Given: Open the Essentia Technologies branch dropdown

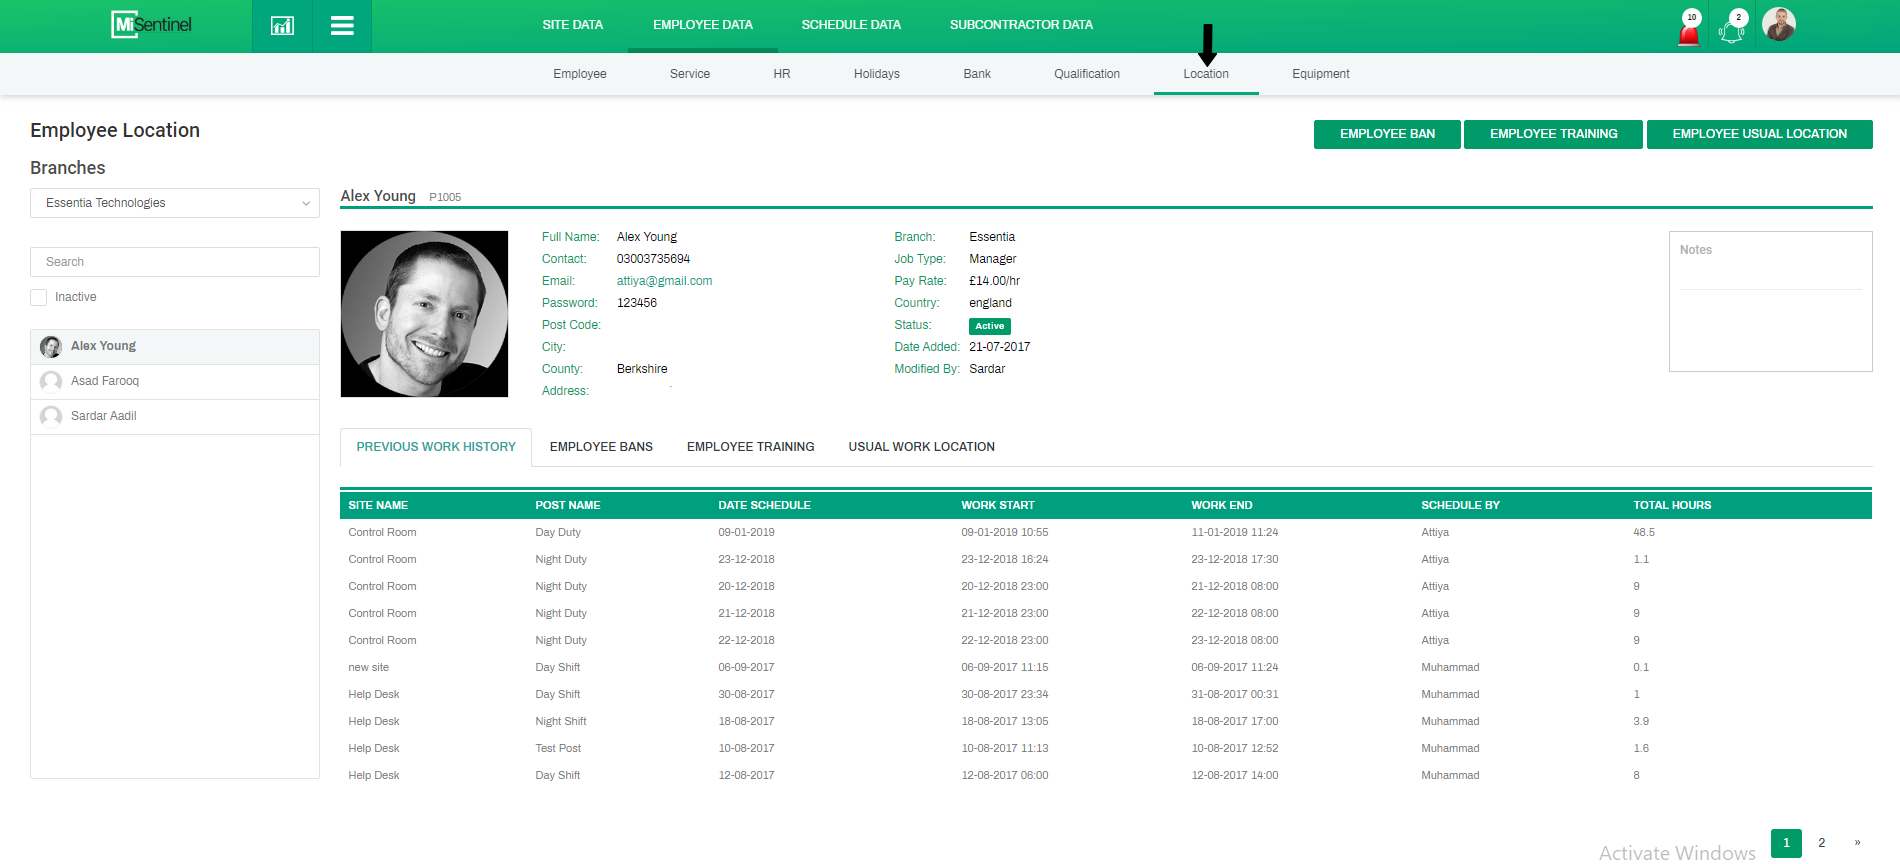Looking at the screenshot, I should click(x=175, y=203).
